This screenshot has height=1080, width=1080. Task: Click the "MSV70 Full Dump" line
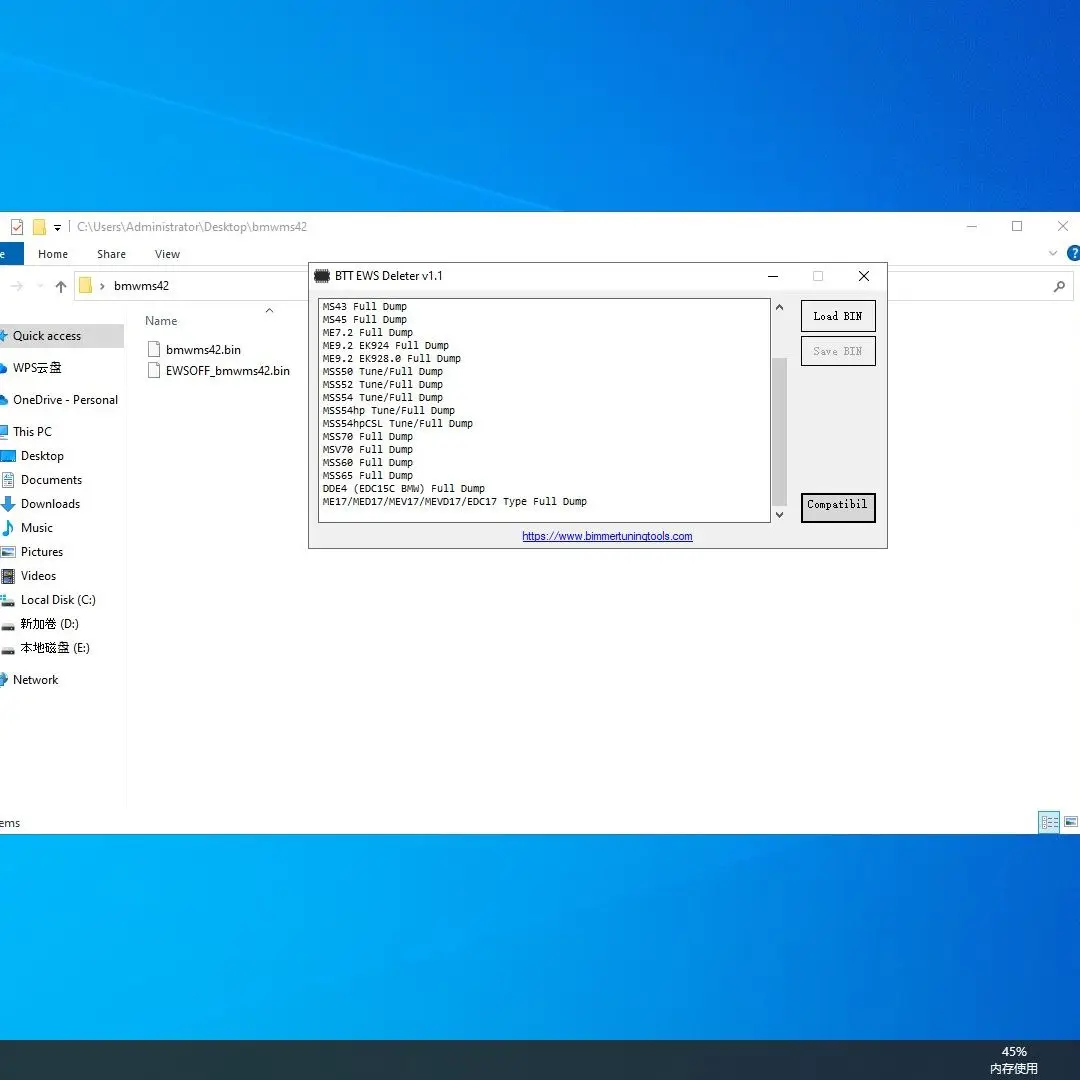click(368, 450)
